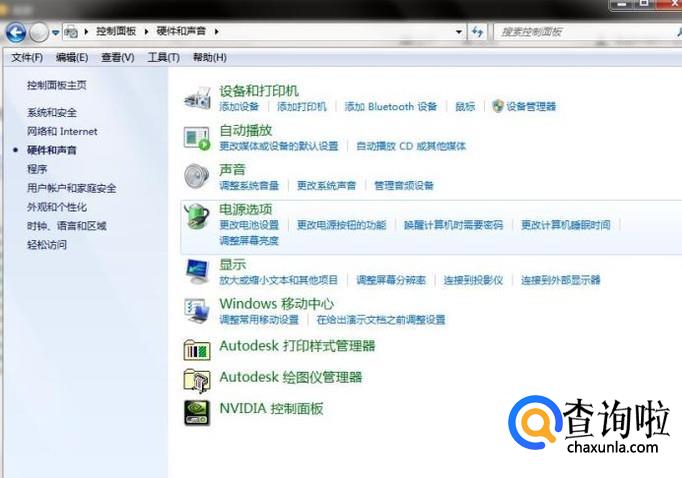This screenshot has height=478, width=682.
Task: Expand the arrow after 硬件和声音 breadcrumb
Action: (x=216, y=31)
